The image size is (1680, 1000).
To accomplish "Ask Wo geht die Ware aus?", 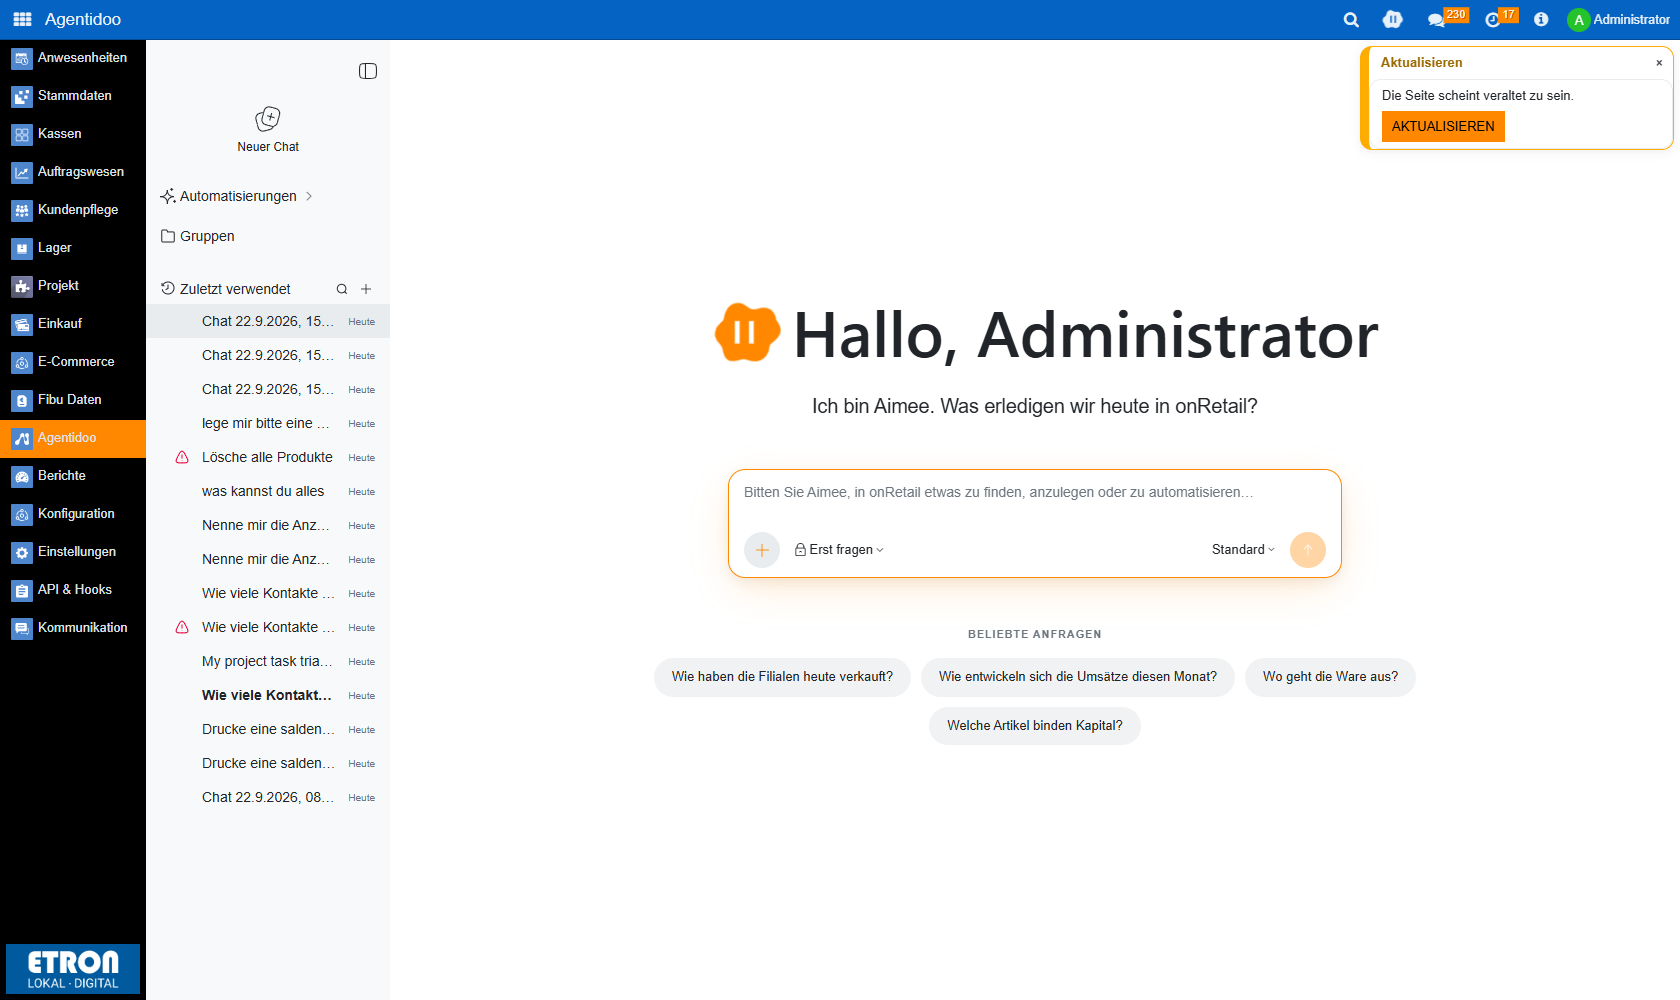I will point(1330,677).
